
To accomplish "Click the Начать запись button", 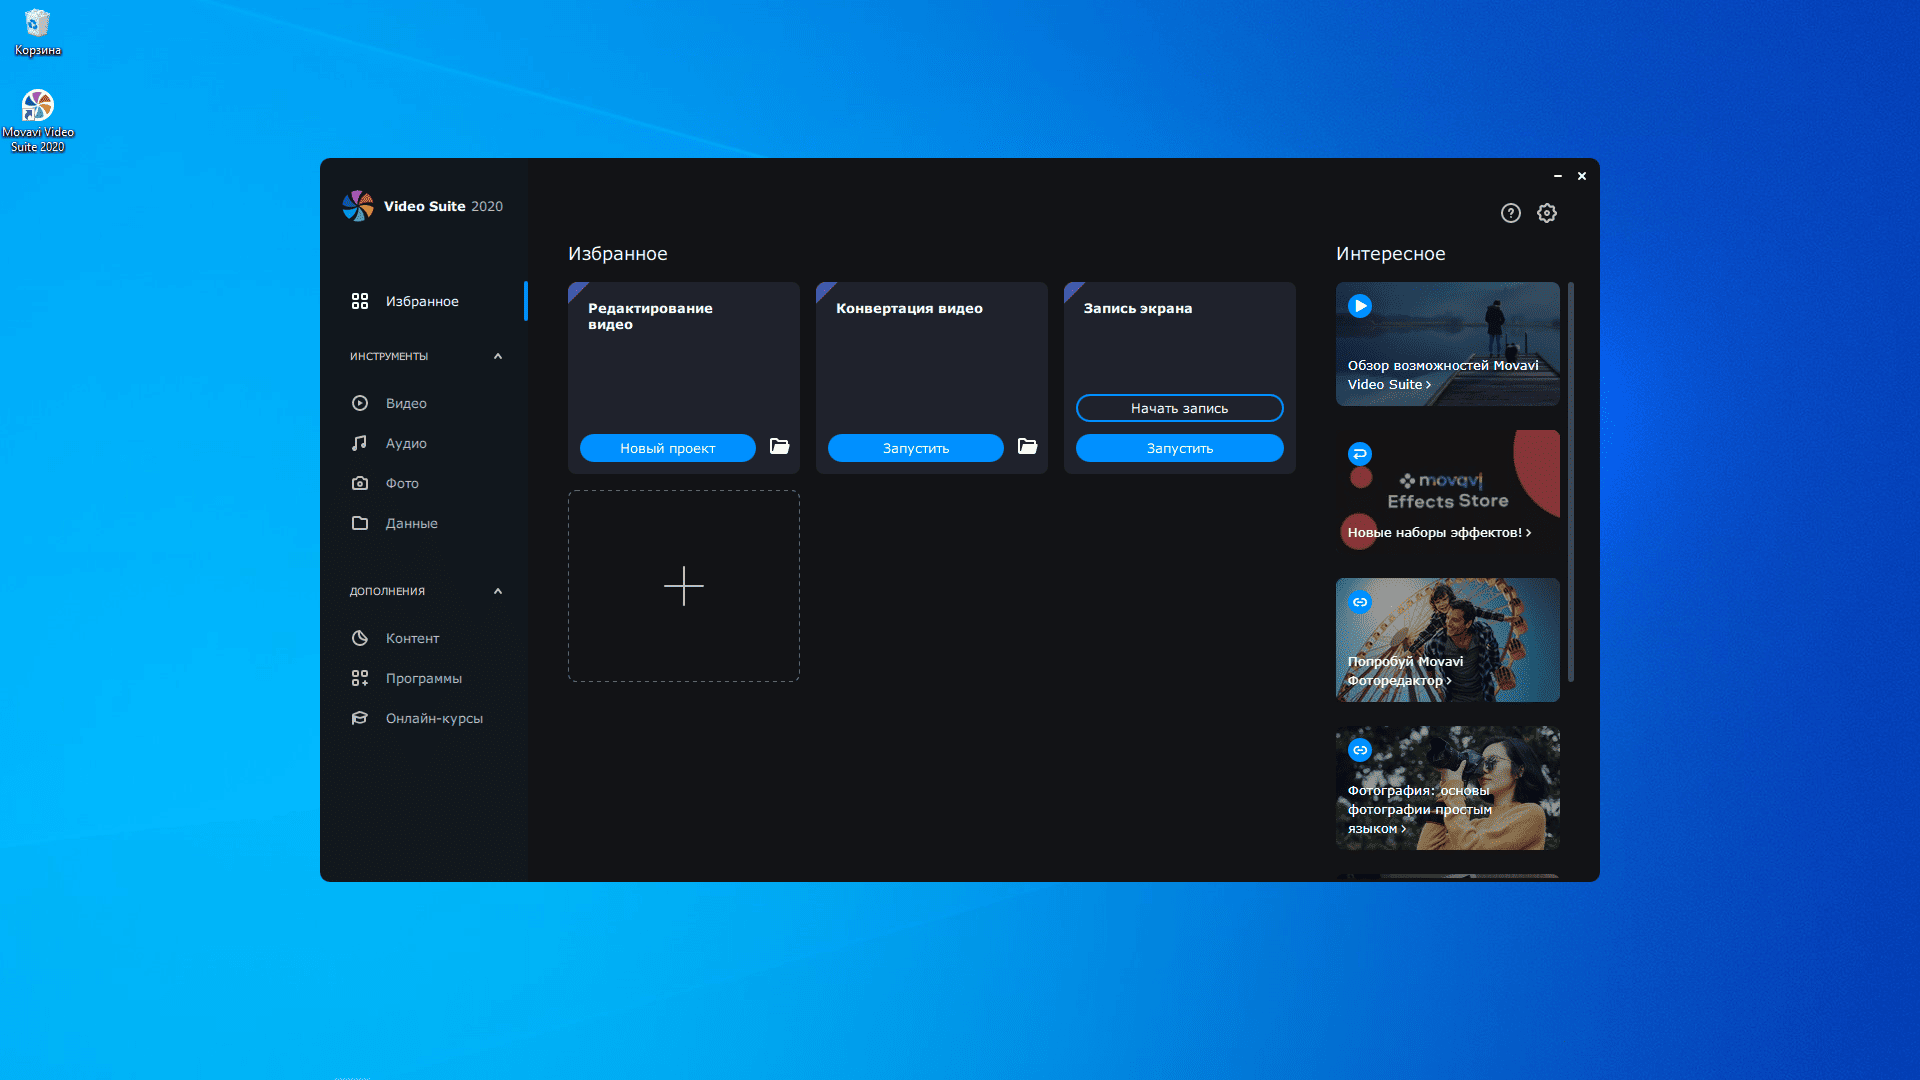I will [1180, 408].
